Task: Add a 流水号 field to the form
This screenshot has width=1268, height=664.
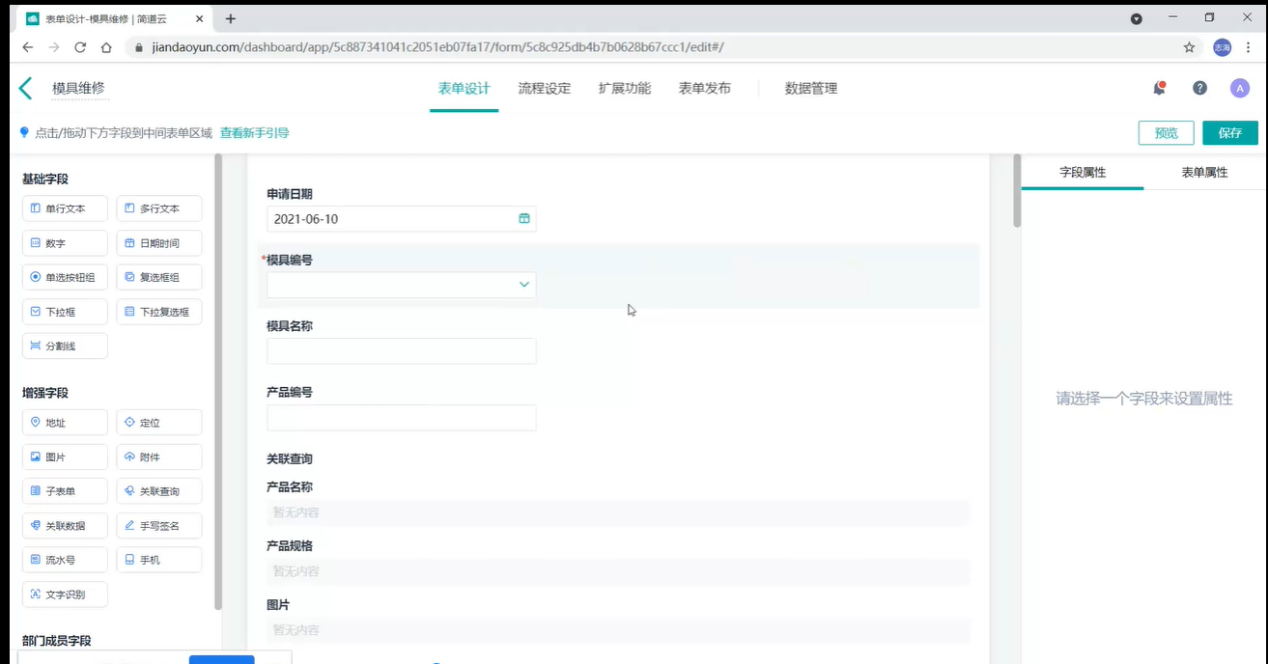Action: [x=64, y=559]
